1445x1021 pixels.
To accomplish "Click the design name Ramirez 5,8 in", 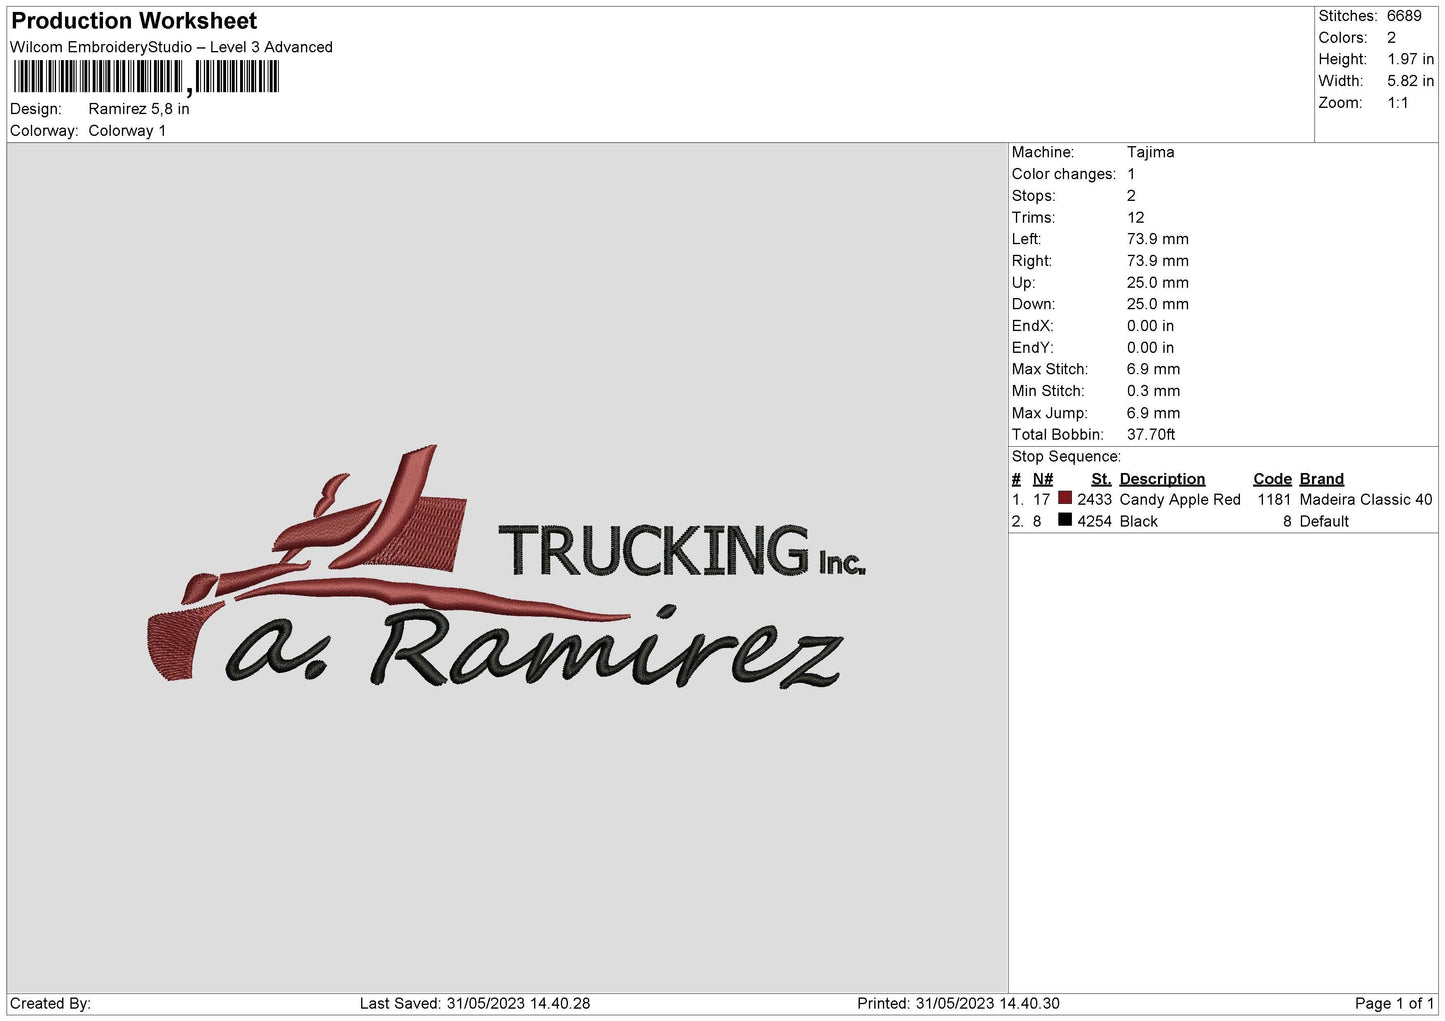I will coord(139,109).
